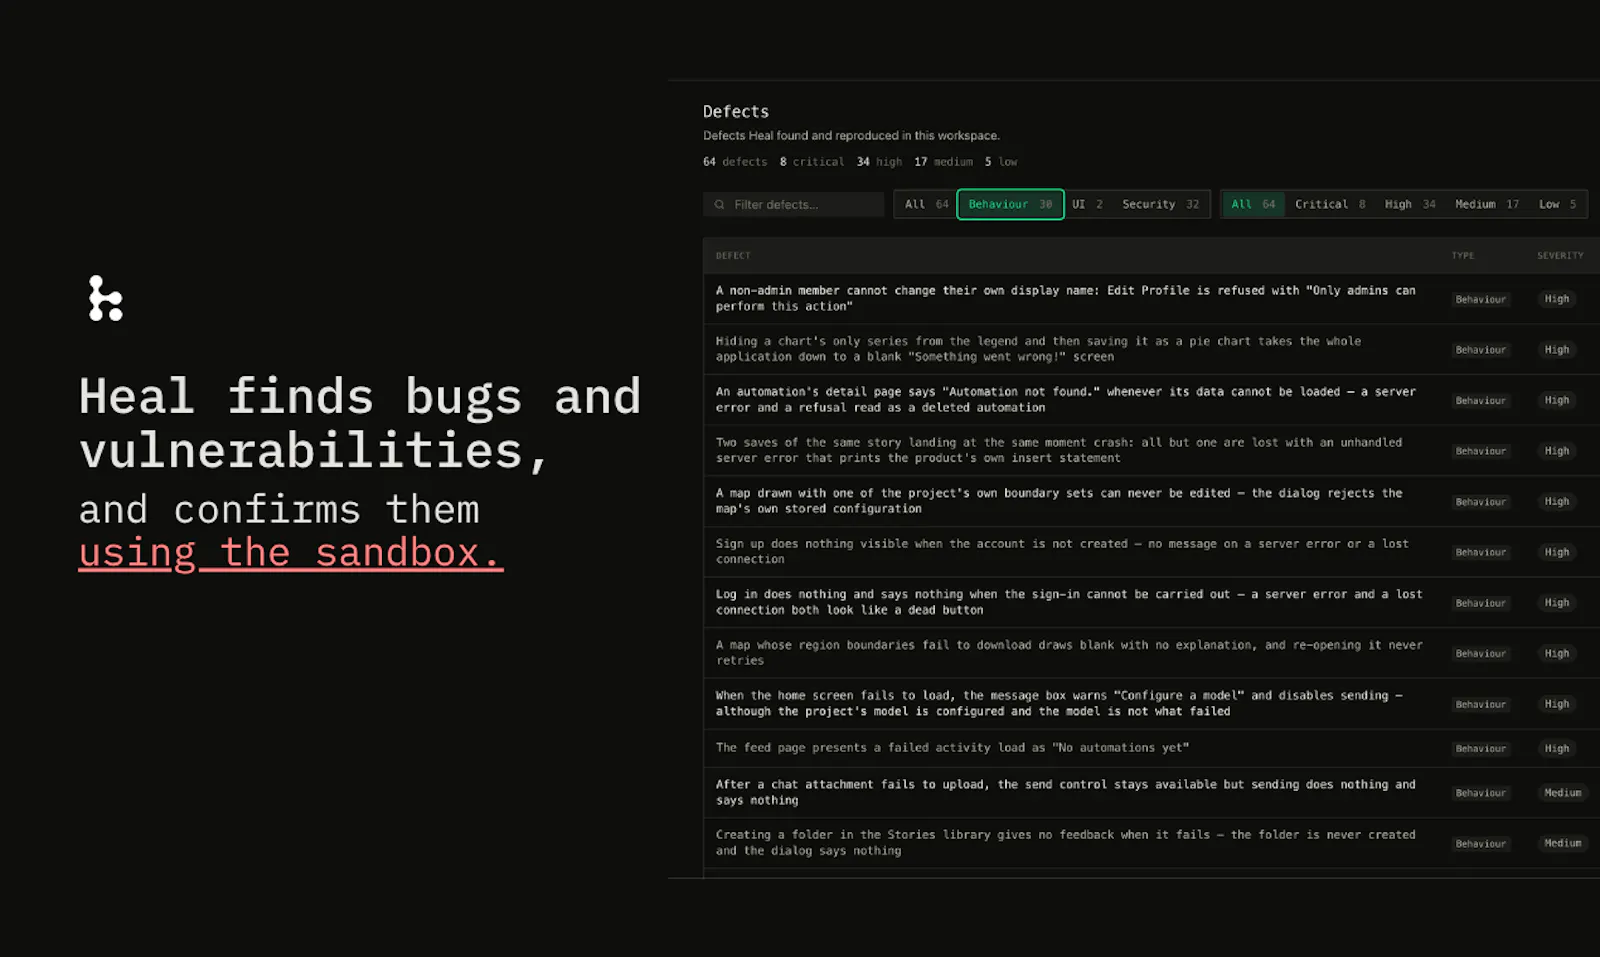The height and width of the screenshot is (957, 1600).
Task: Open the "After a chat attachment fails" defect
Action: pyautogui.click(x=1151, y=793)
